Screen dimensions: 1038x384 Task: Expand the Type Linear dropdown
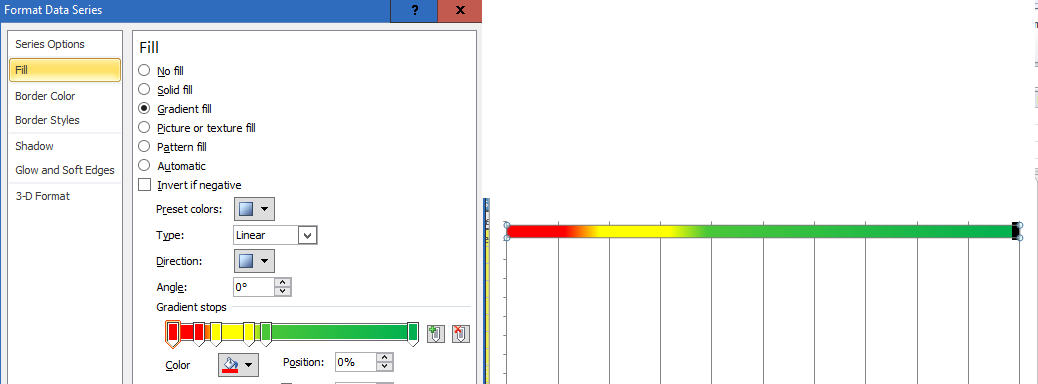tap(308, 235)
